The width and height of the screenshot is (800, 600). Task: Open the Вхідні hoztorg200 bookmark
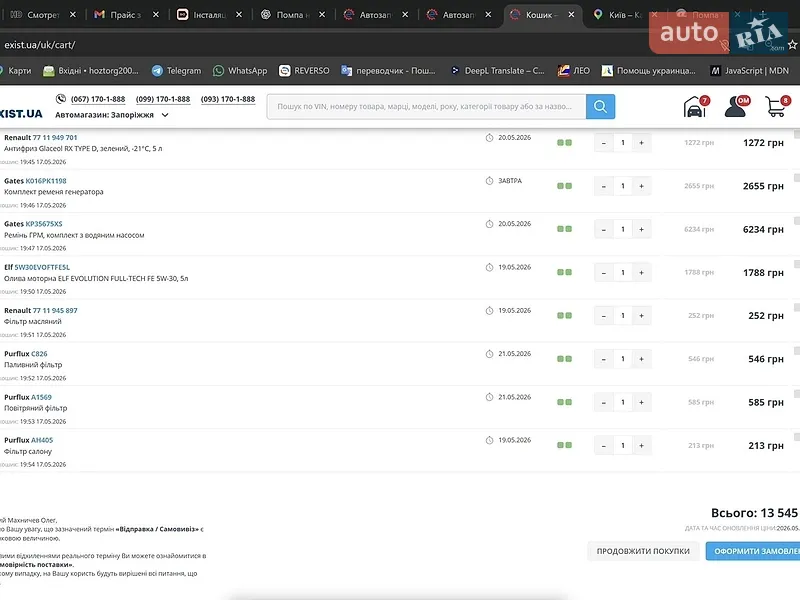(x=91, y=71)
